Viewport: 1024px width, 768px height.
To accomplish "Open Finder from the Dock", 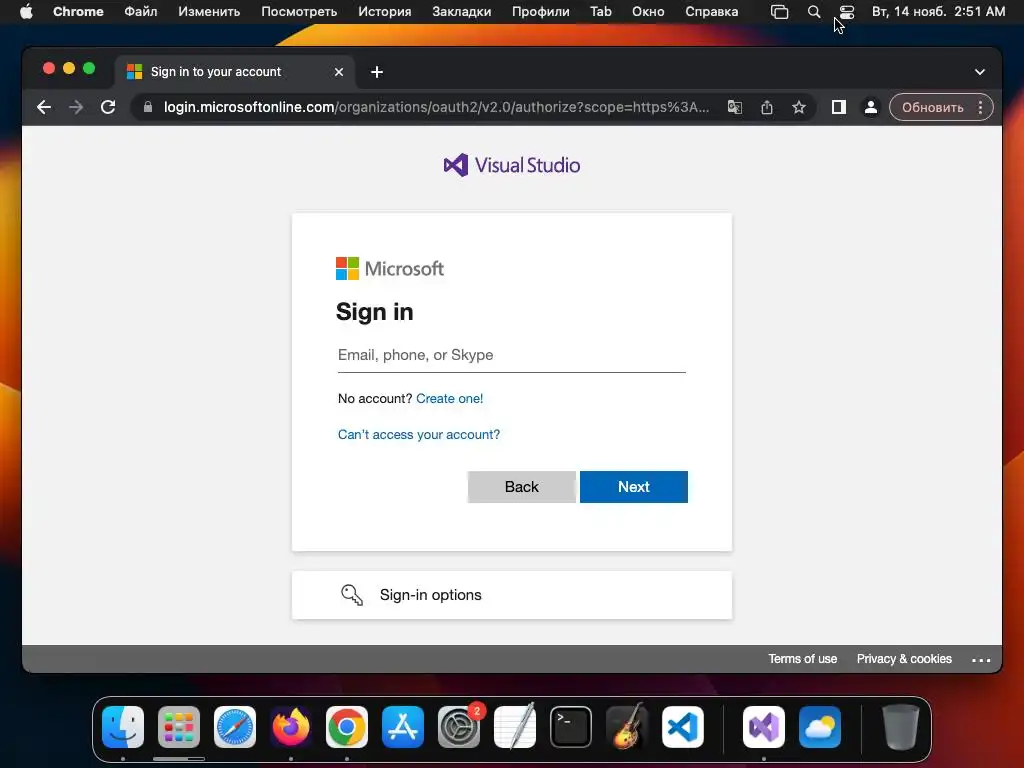I will pos(123,727).
